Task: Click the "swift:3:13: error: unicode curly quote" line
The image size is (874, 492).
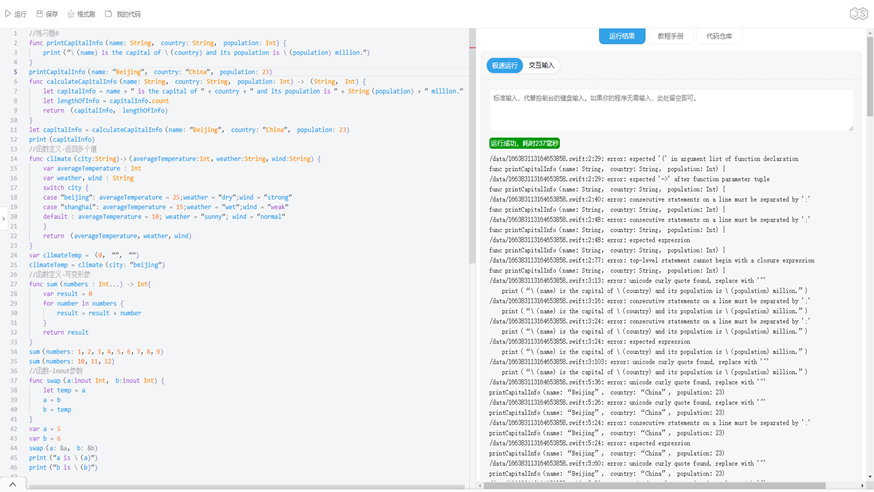Action: 627,281
